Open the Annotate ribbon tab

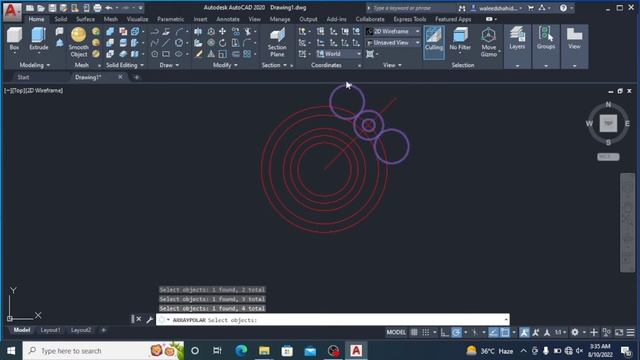coord(228,19)
